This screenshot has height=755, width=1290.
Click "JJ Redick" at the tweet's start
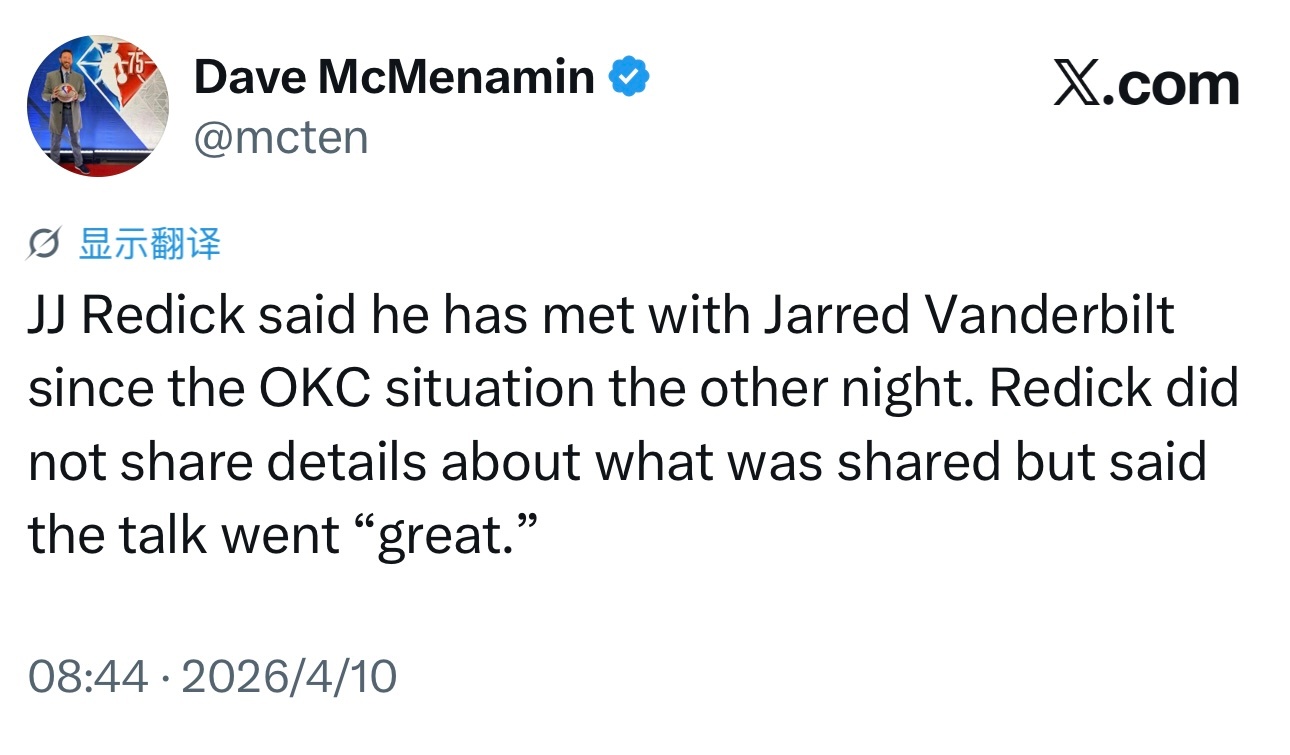[136, 317]
